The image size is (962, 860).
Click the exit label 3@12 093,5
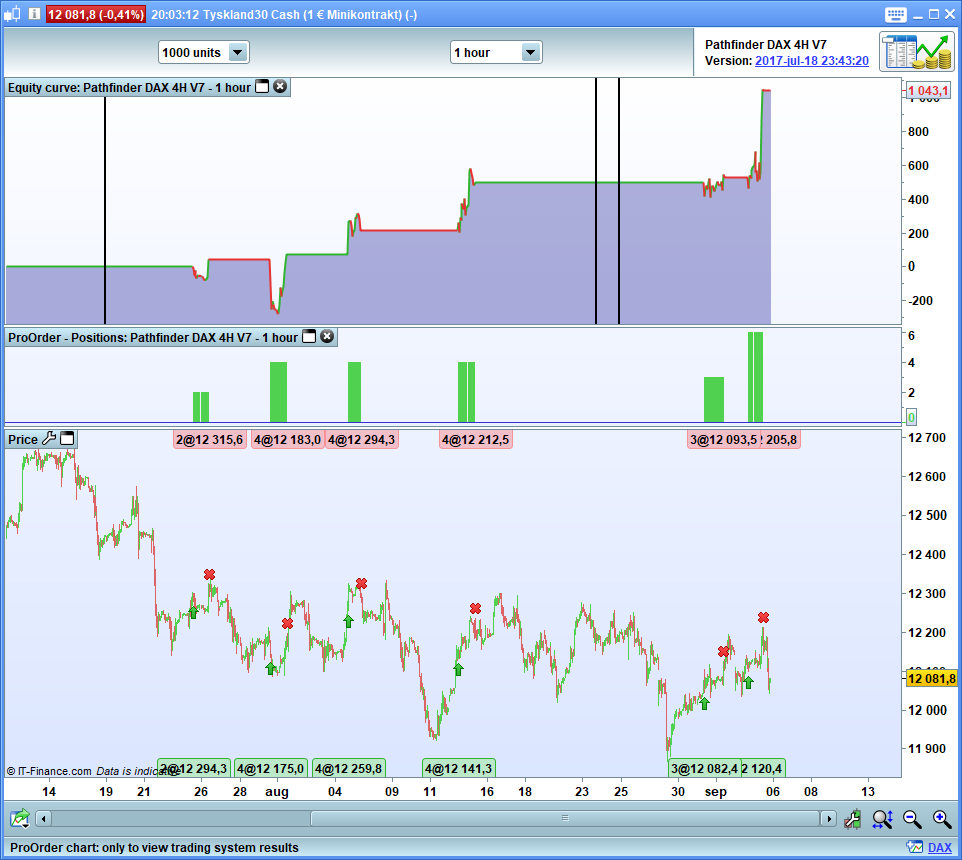pos(723,439)
